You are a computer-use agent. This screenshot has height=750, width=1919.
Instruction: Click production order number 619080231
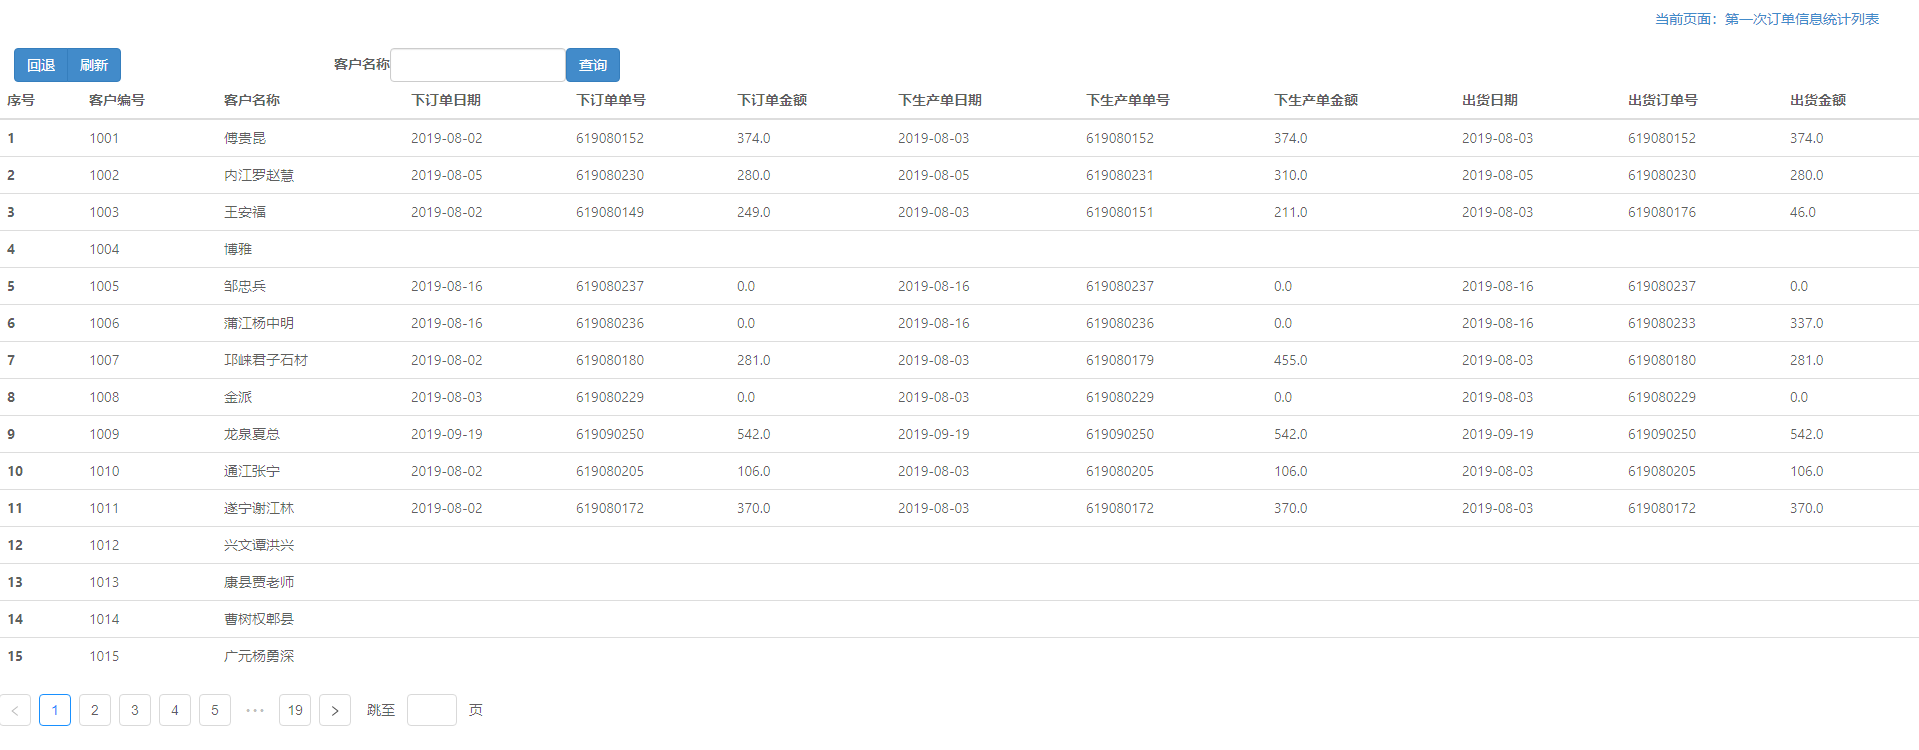click(1120, 175)
